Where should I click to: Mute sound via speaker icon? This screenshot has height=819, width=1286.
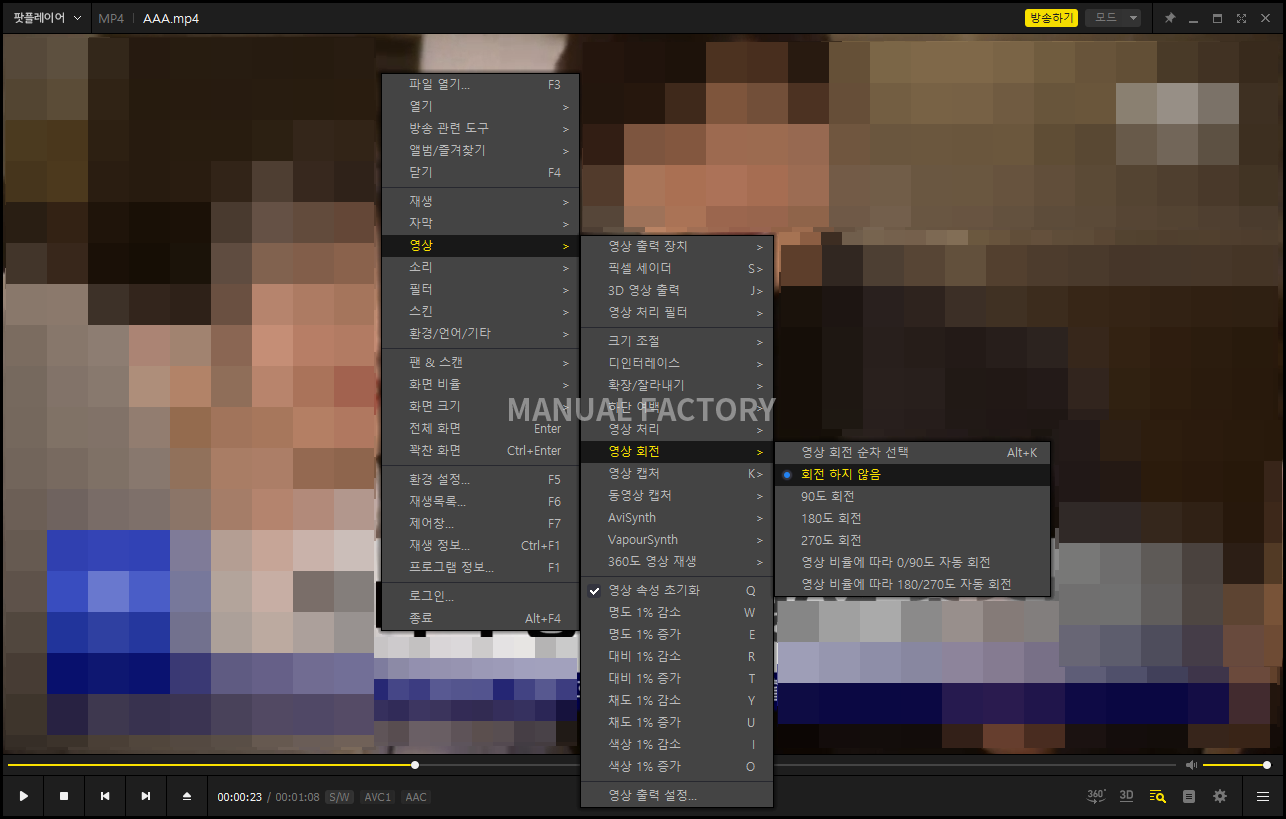point(1191,765)
